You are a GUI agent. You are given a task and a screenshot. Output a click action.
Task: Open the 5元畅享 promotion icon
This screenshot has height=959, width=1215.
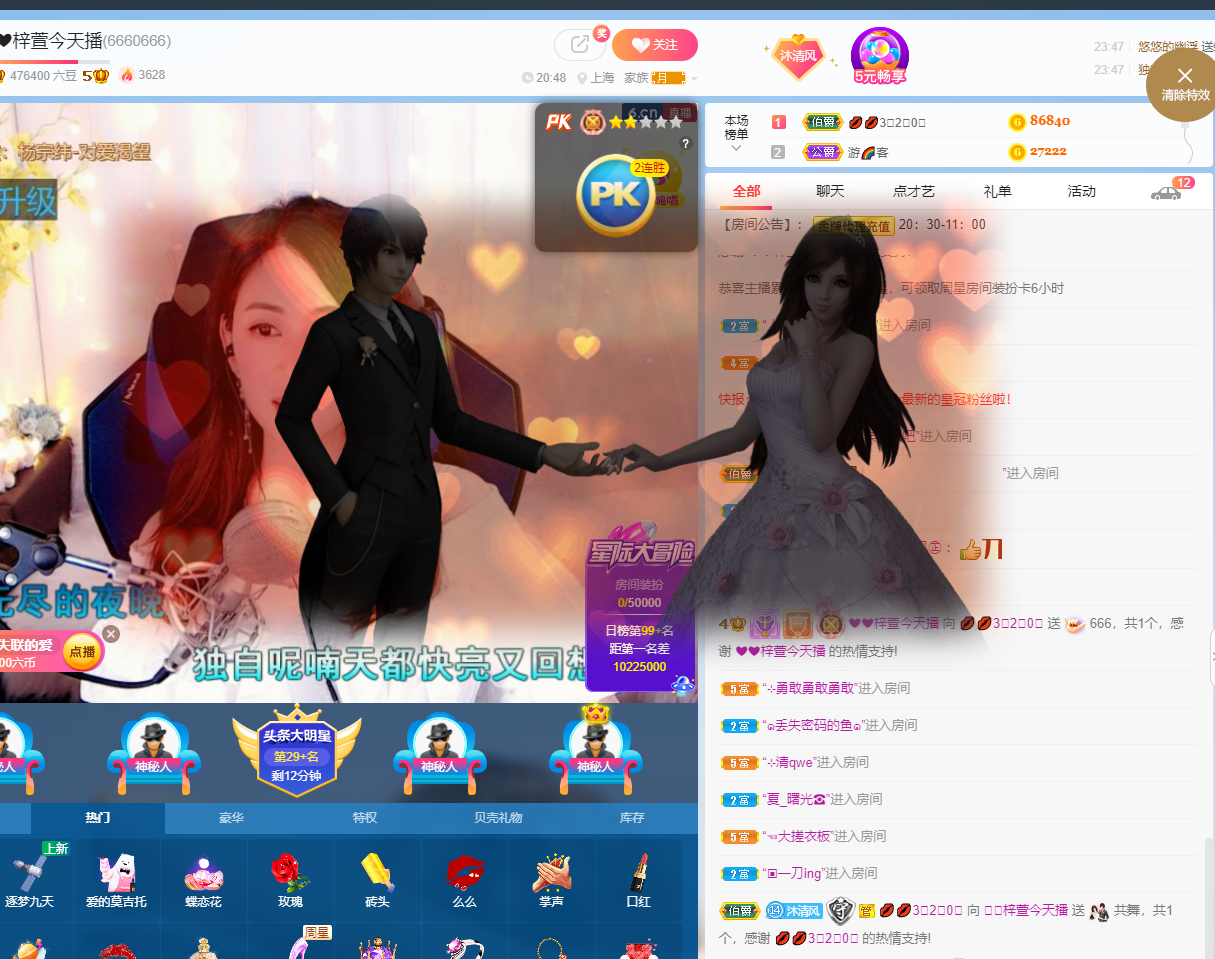[880, 55]
